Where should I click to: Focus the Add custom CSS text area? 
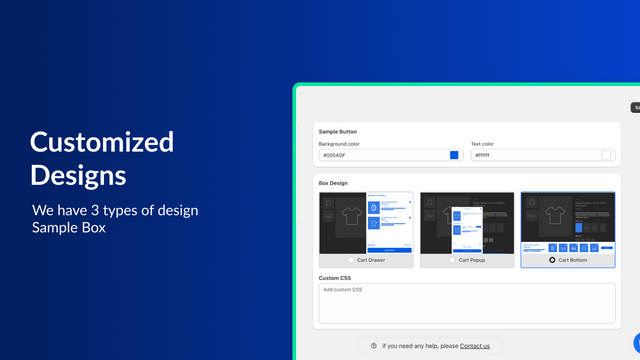(467, 303)
